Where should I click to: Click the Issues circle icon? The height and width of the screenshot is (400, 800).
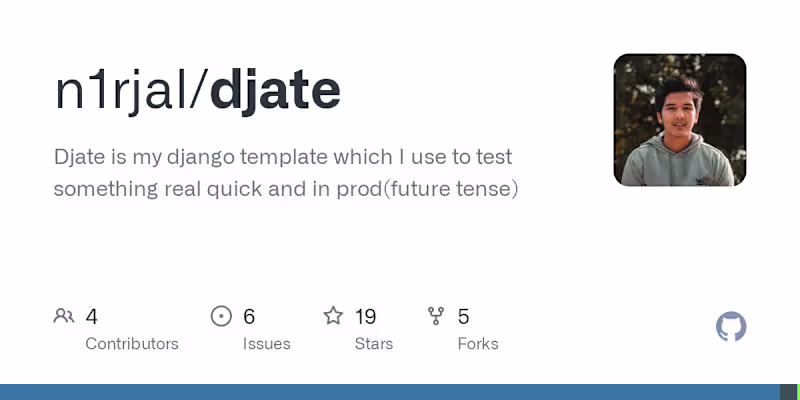pos(221,316)
